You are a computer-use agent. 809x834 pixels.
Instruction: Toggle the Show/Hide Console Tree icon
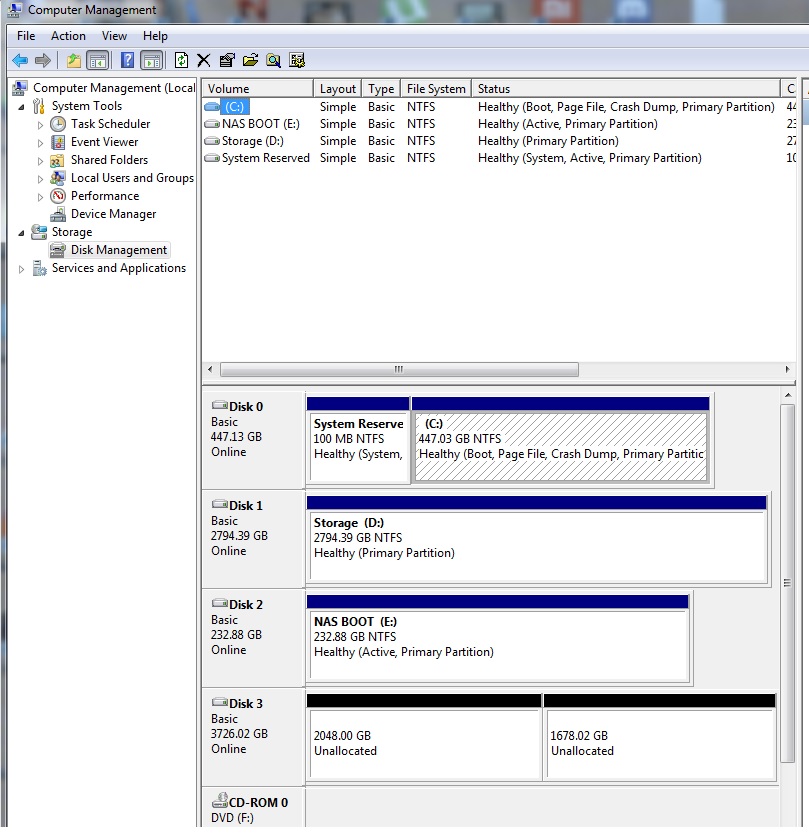[x=98, y=60]
